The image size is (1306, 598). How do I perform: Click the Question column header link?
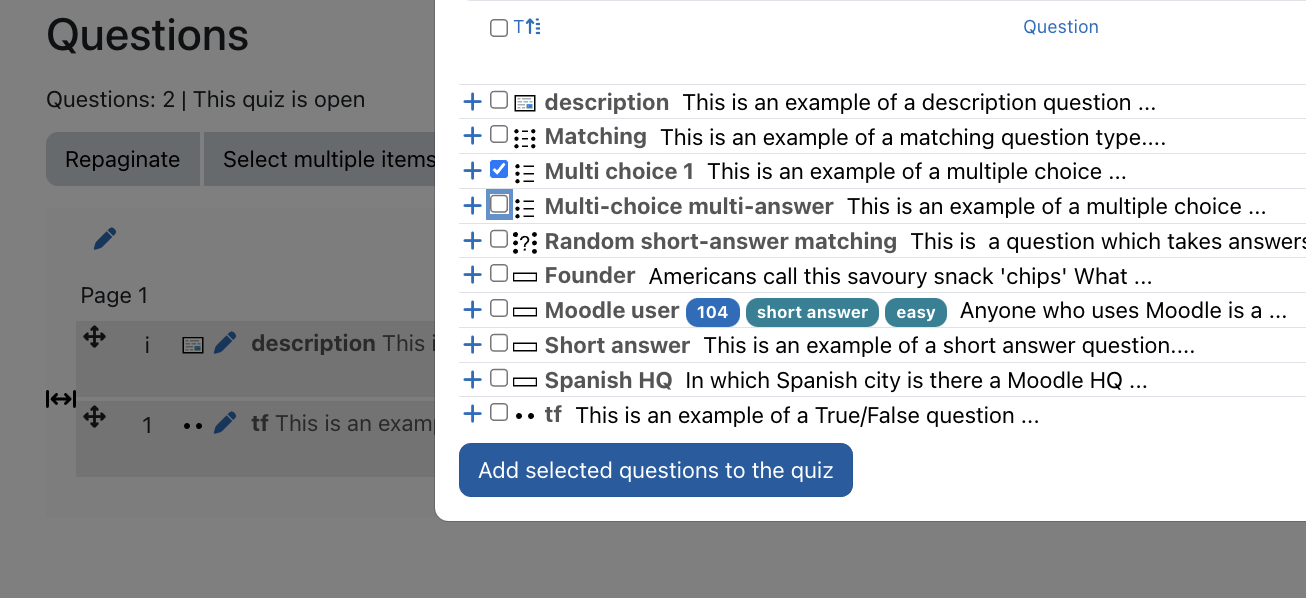(1061, 27)
